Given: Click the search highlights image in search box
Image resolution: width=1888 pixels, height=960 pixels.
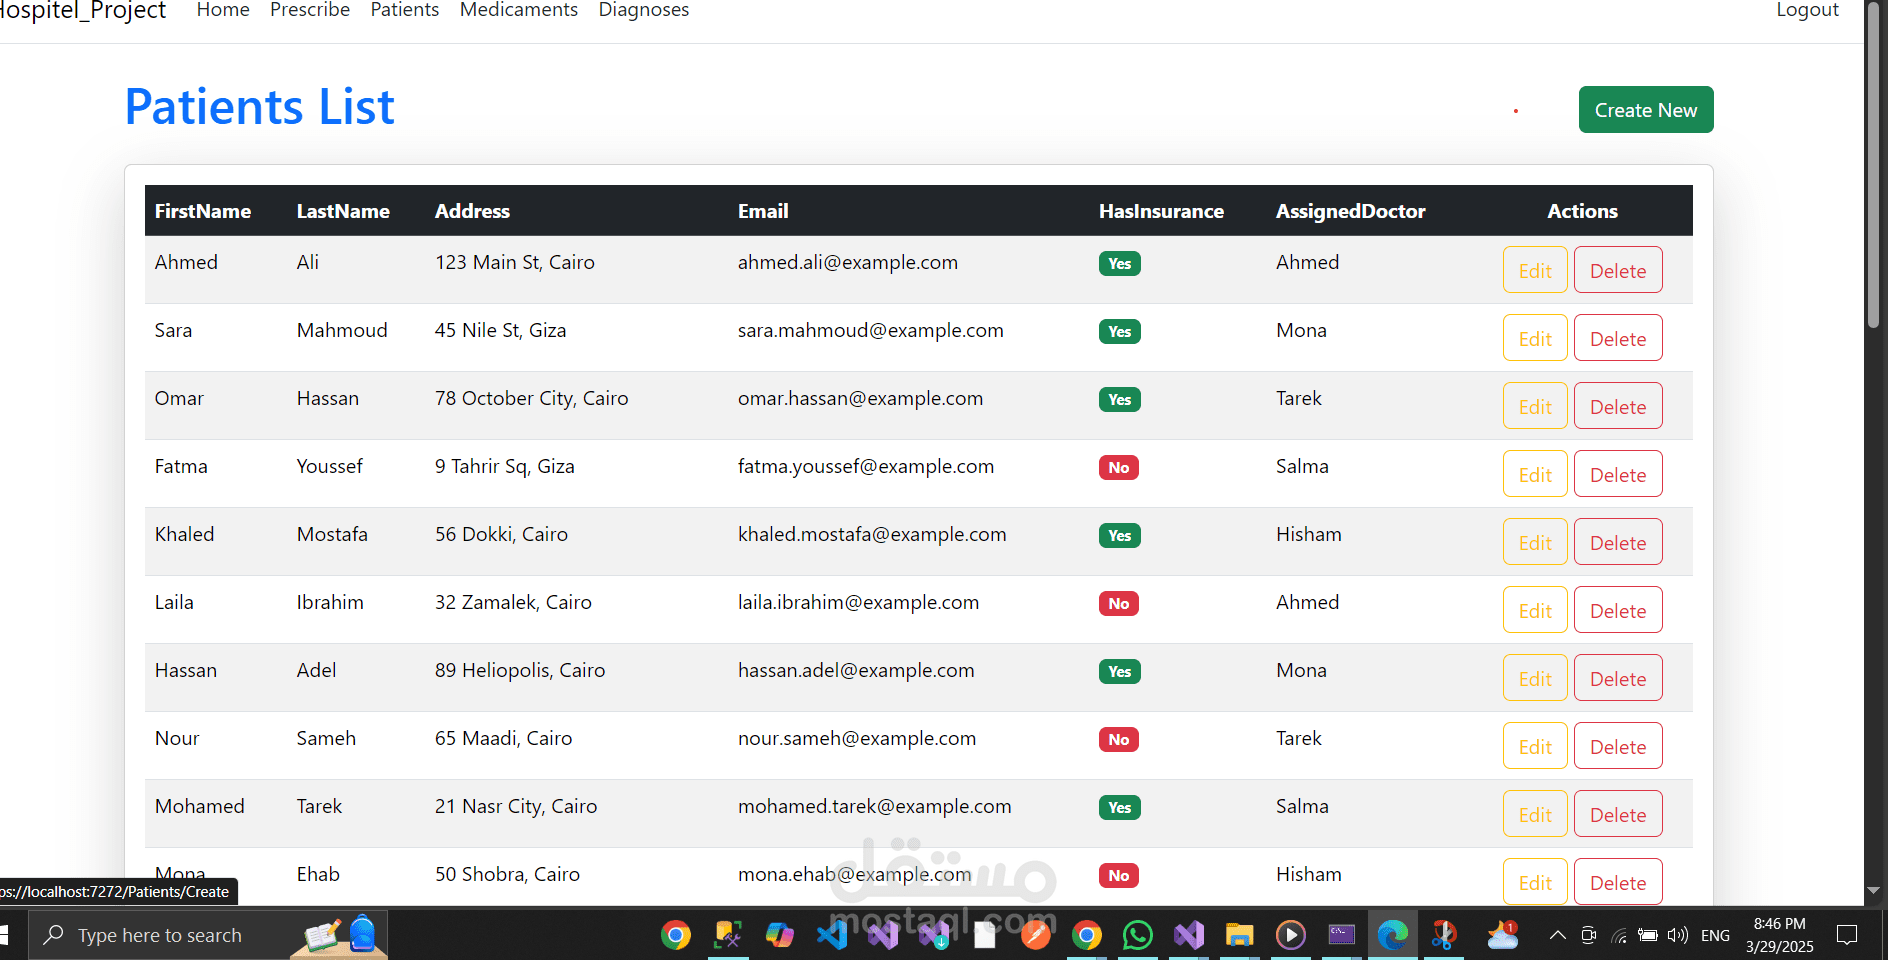Looking at the screenshot, I should (x=340, y=935).
